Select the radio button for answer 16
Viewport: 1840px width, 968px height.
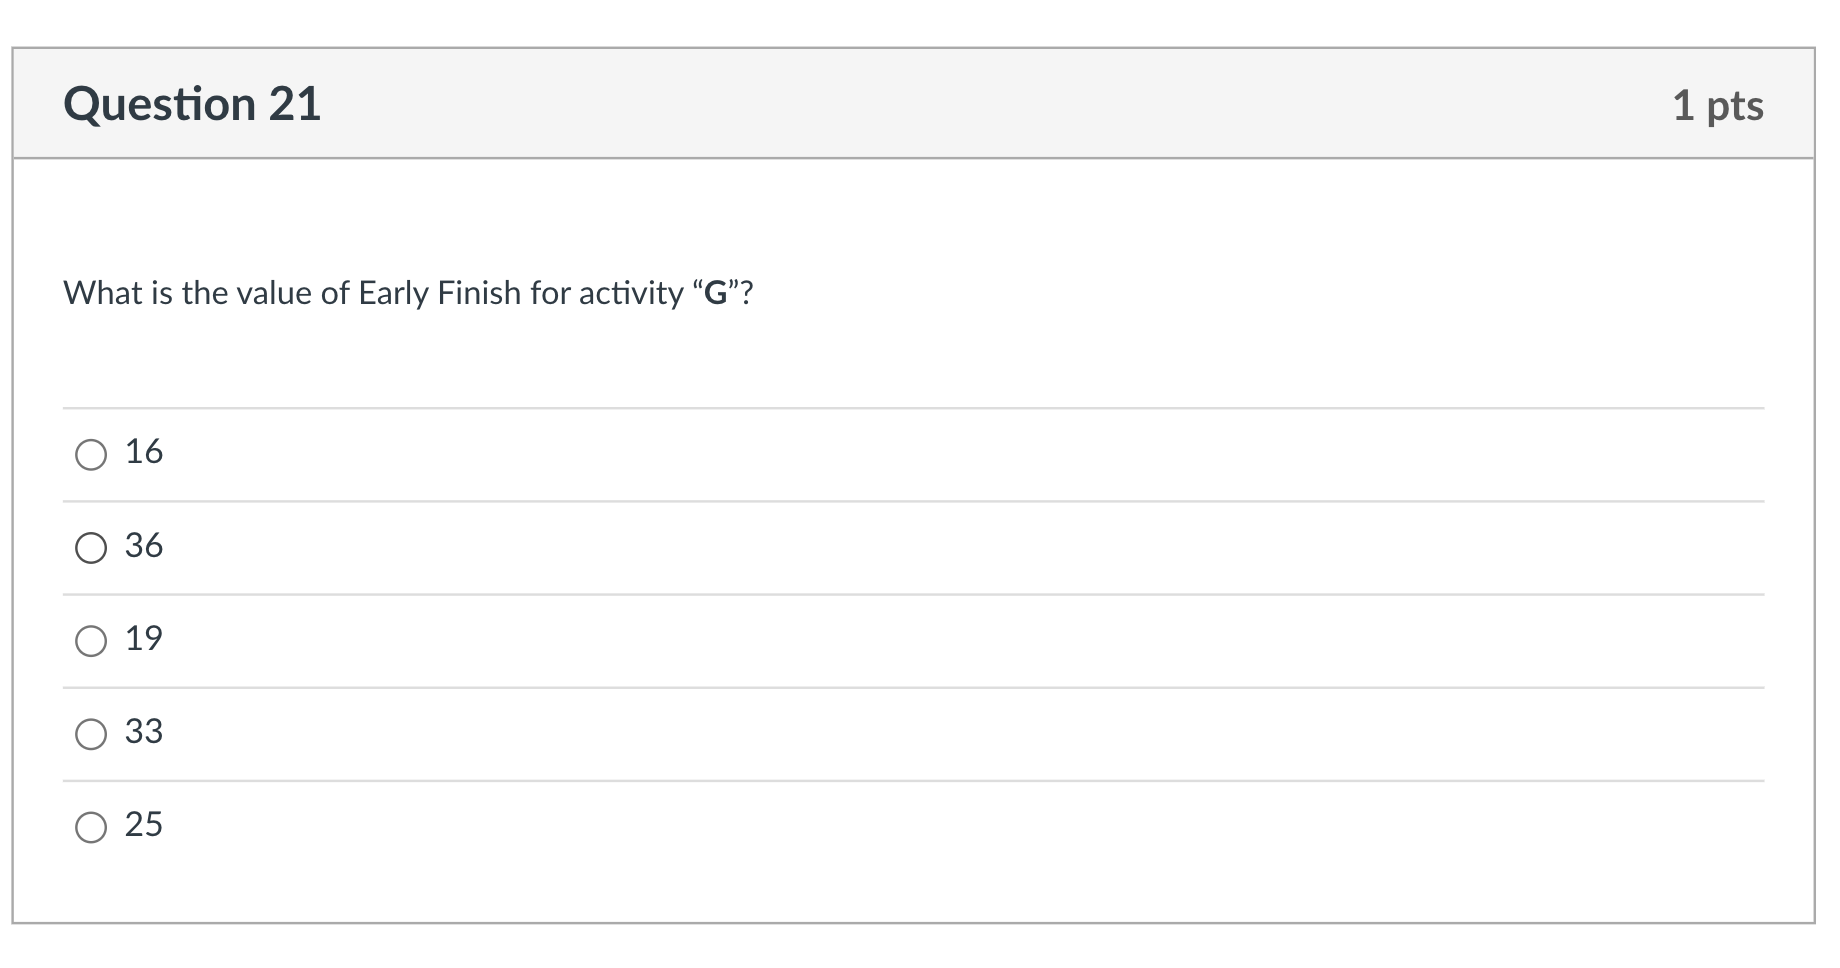(x=92, y=453)
